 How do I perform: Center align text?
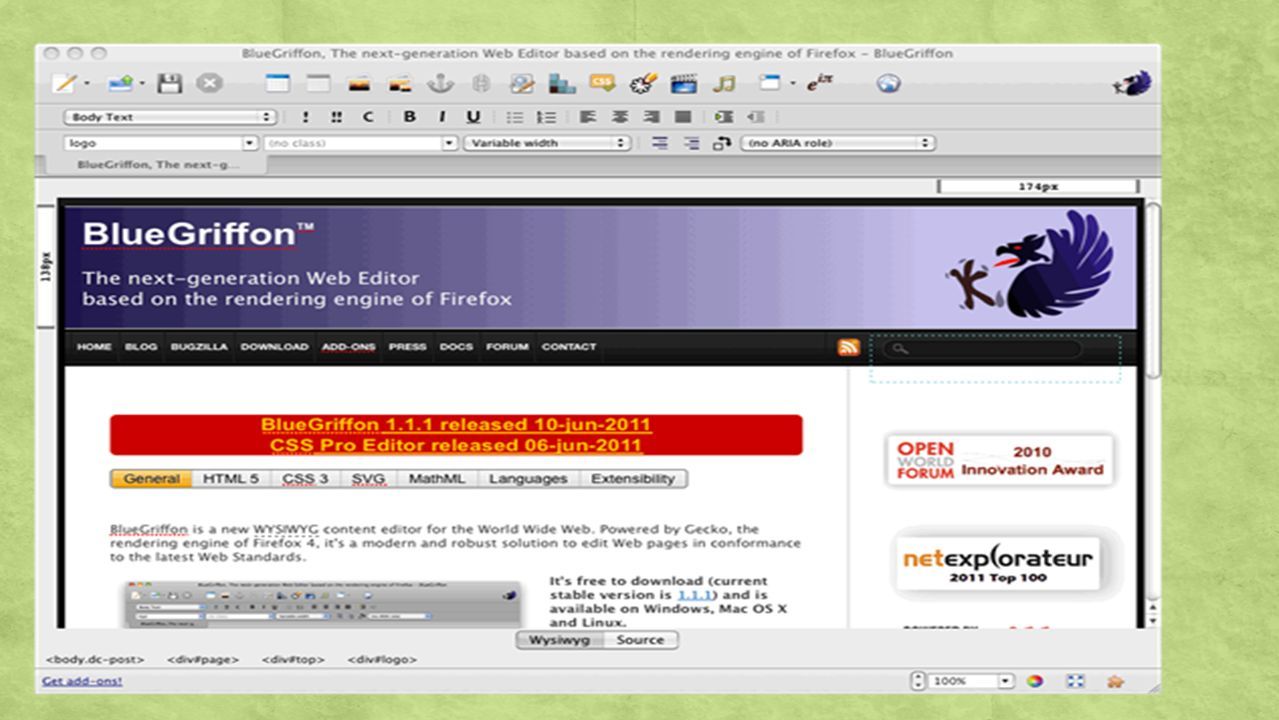pos(620,117)
